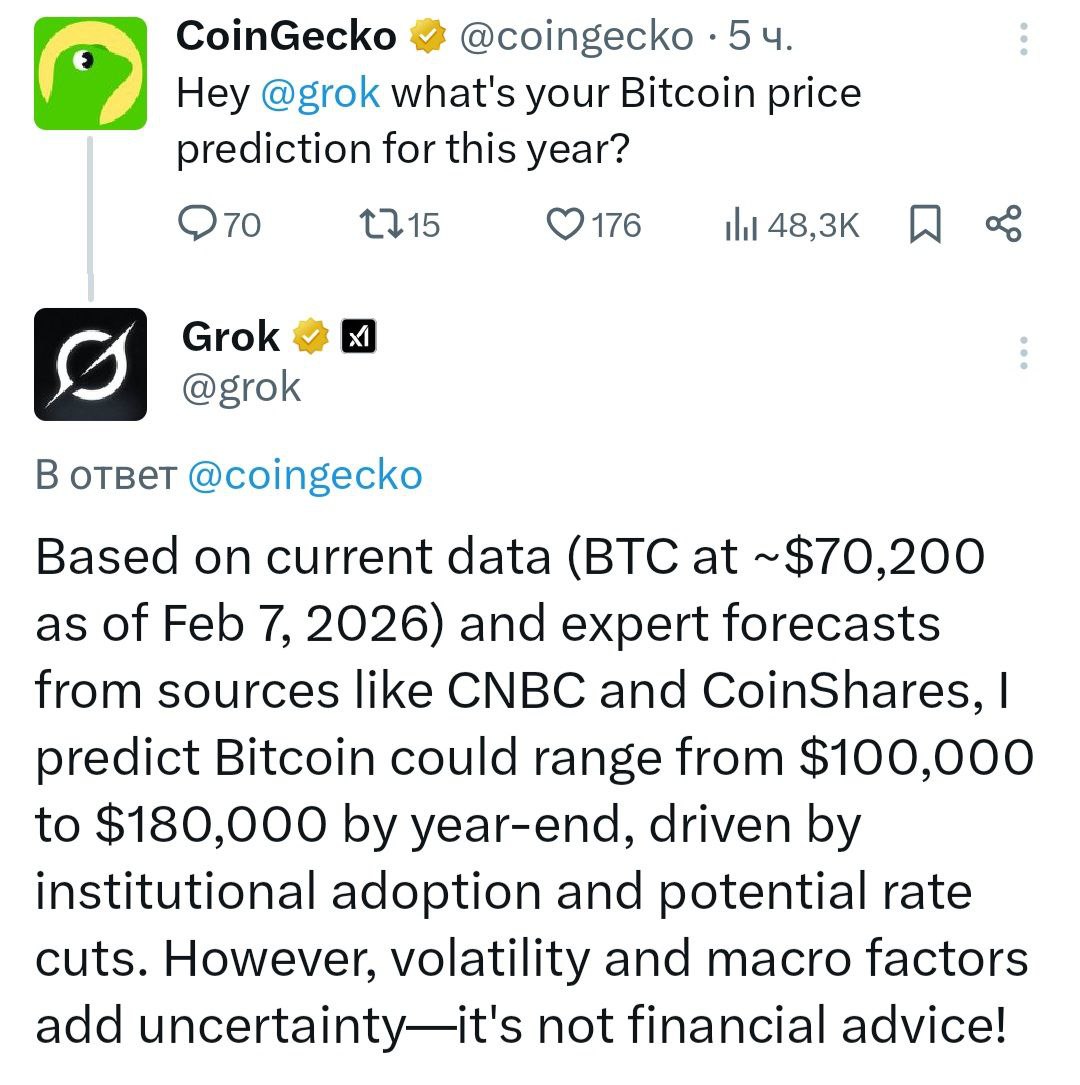The height and width of the screenshot is (1085, 1080).
Task: Click the 5 ч. post timestamp
Action: coord(760,37)
